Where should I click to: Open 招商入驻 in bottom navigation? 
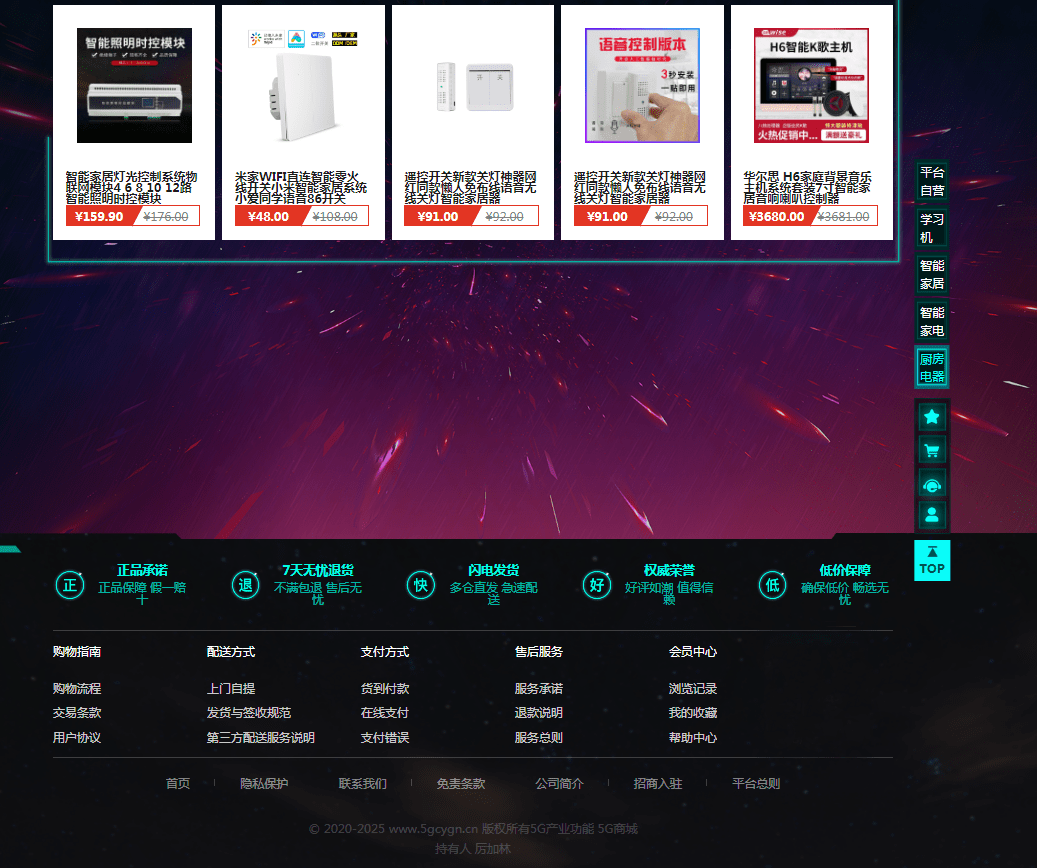[x=658, y=783]
